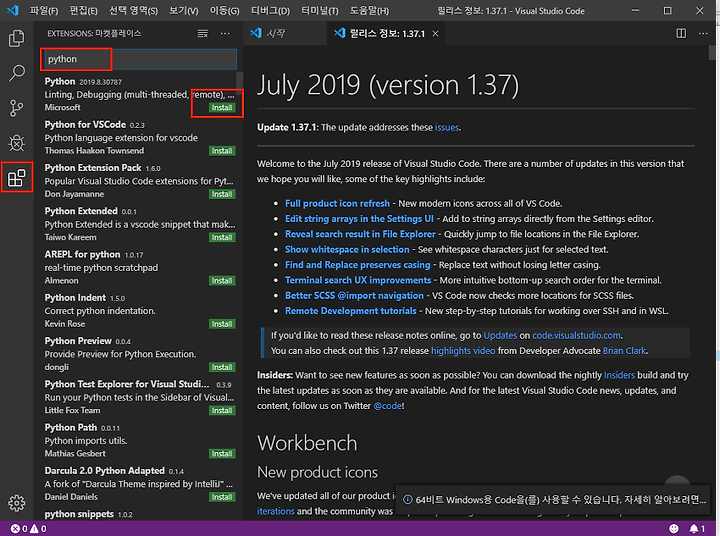Close the release notes 1.37.1 tab

tap(435, 34)
